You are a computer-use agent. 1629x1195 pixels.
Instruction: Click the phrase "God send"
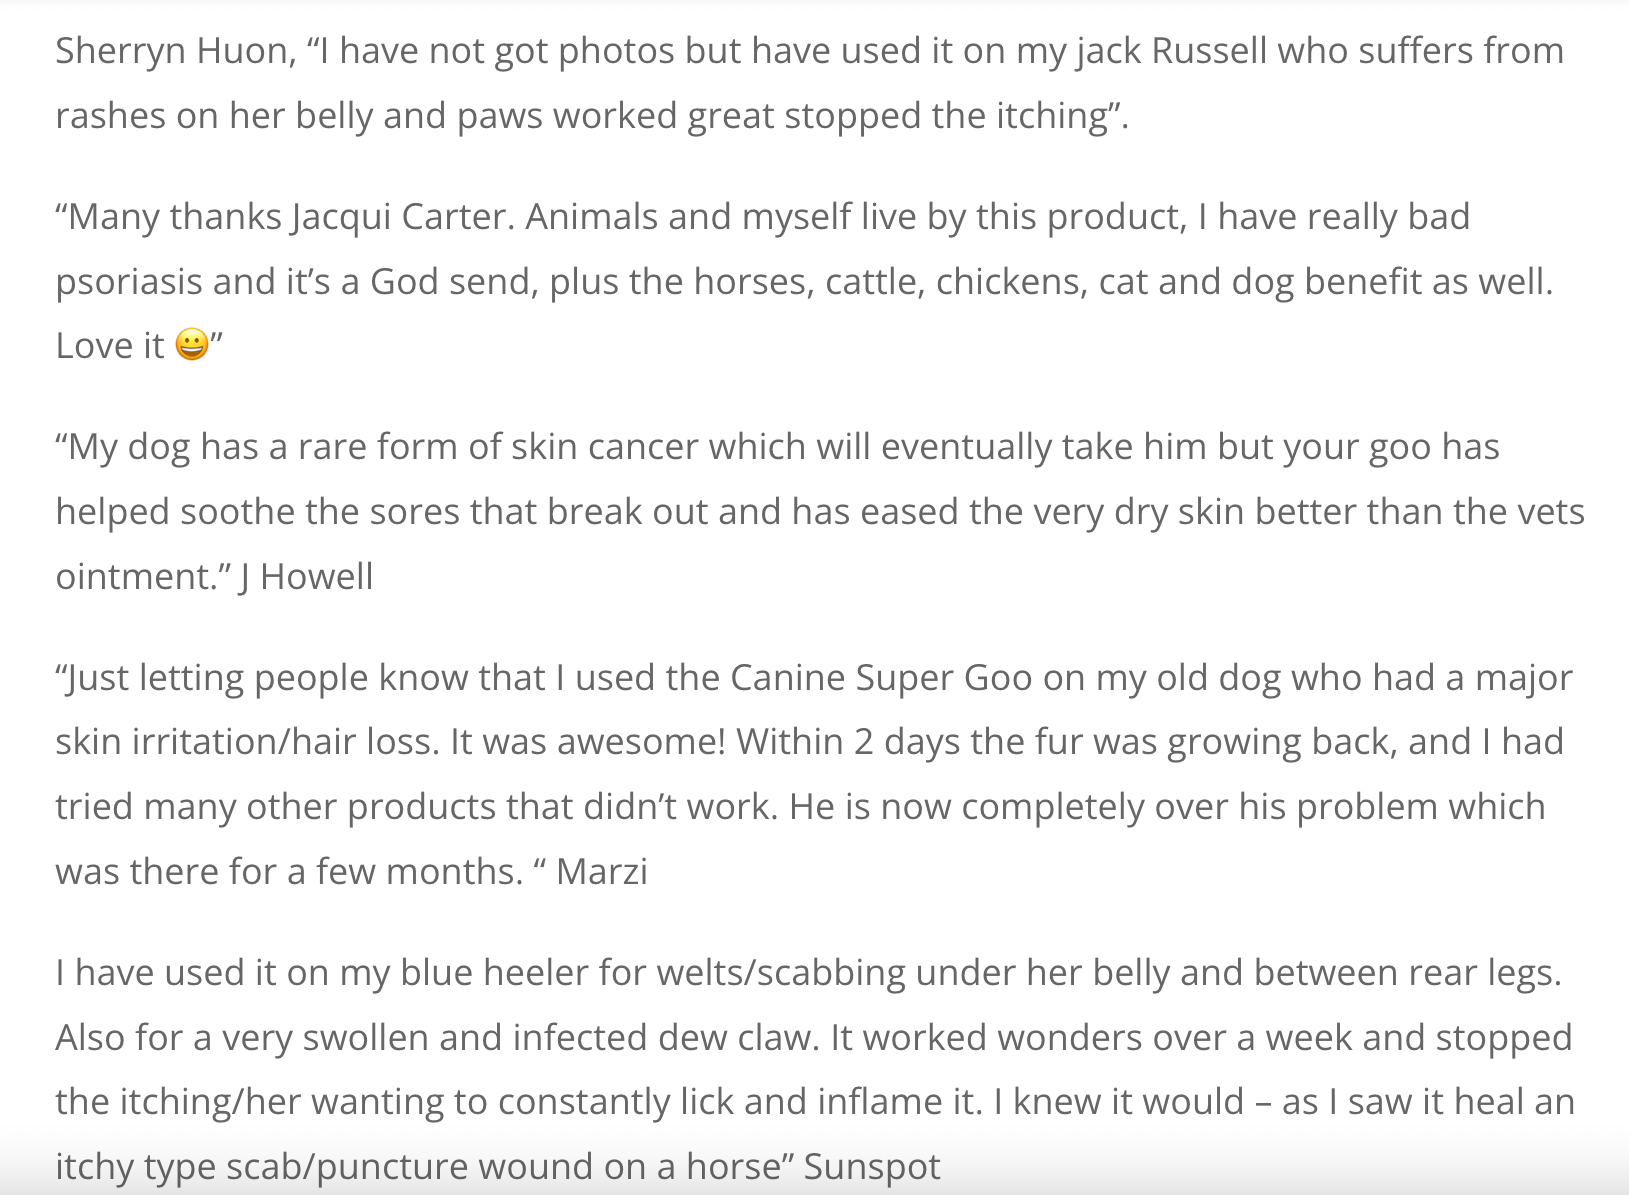tap(453, 282)
